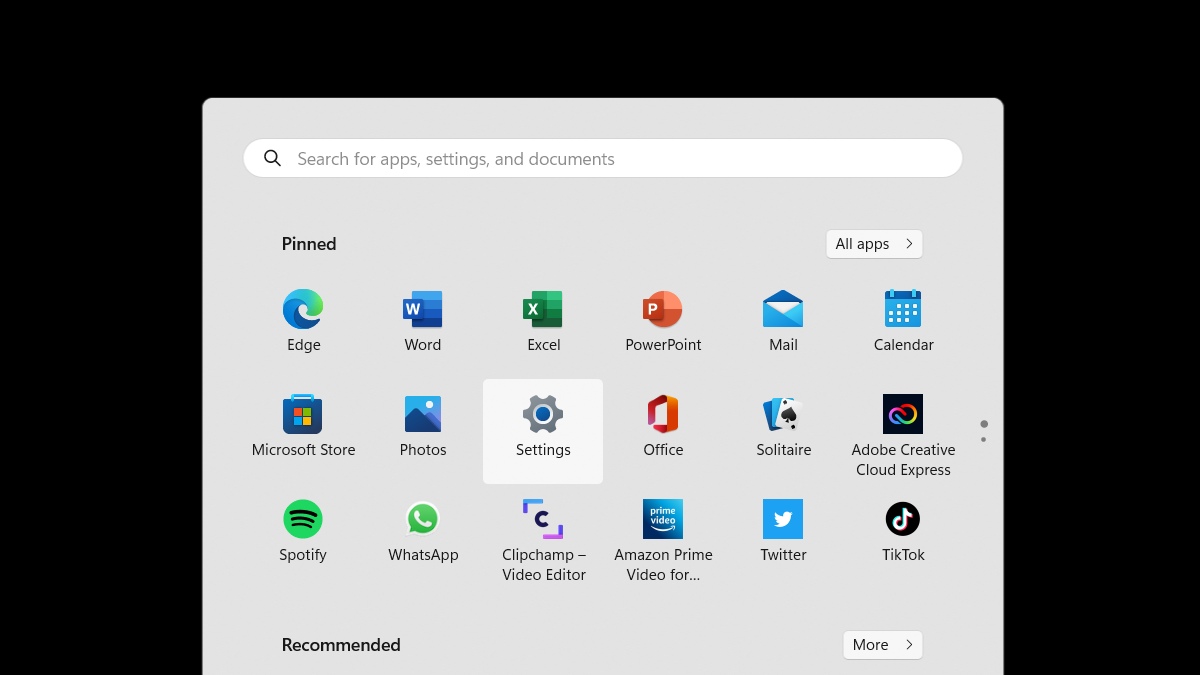1200x675 pixels.
Task: Open the Edge browser
Action: 303,321
